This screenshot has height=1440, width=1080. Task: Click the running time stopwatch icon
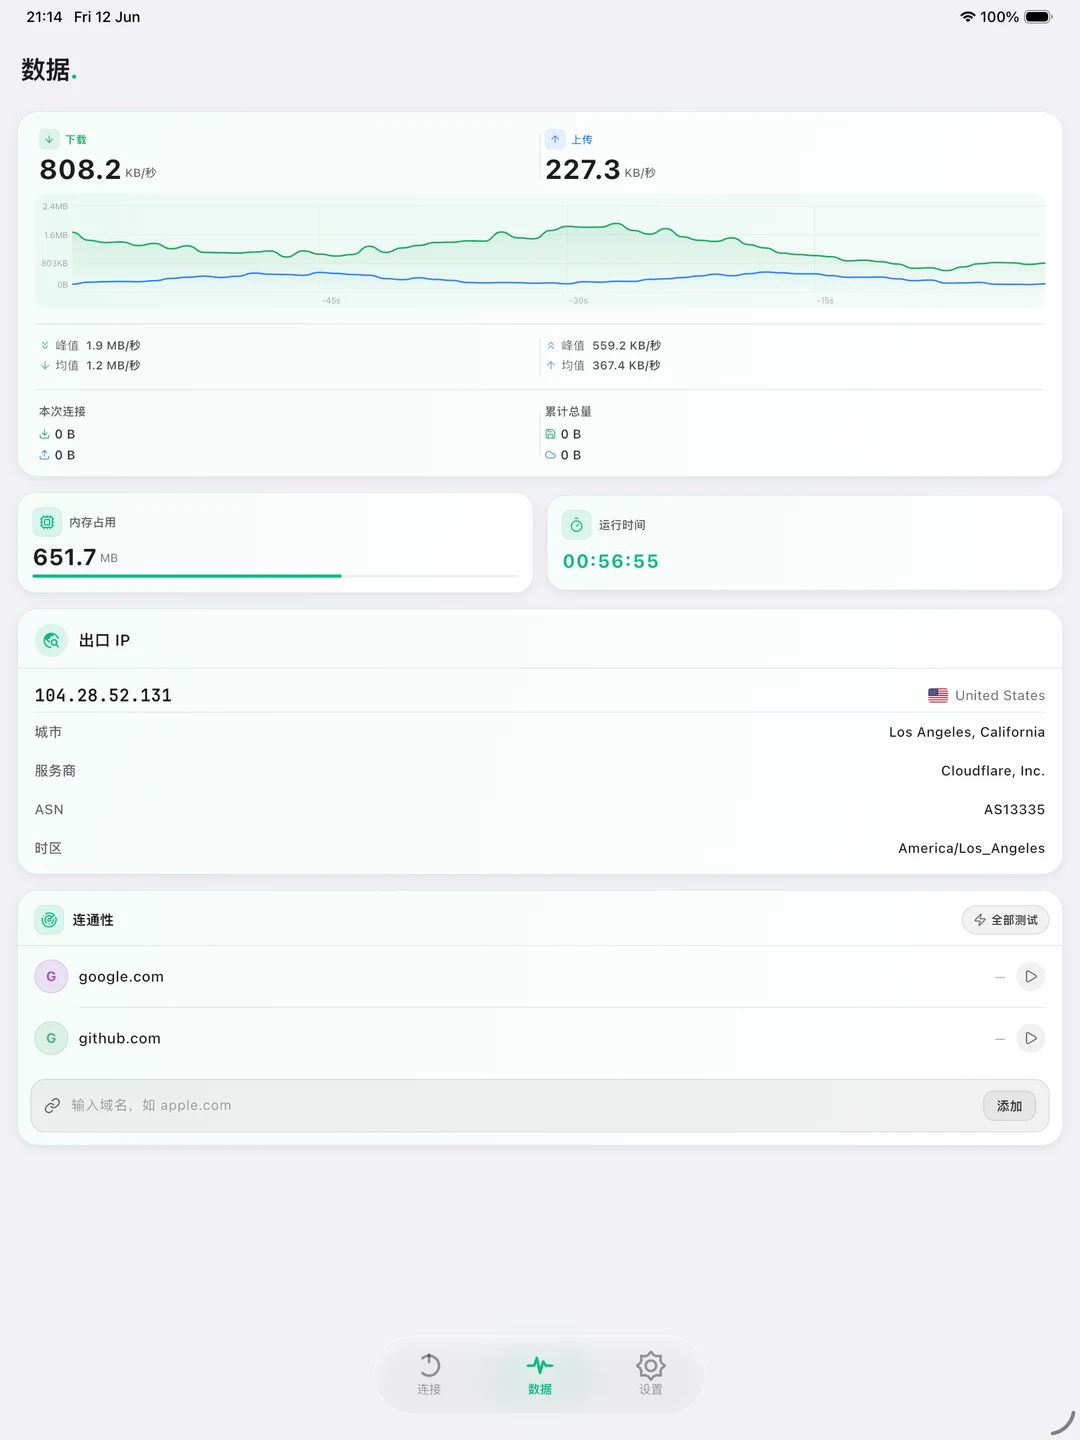(577, 525)
